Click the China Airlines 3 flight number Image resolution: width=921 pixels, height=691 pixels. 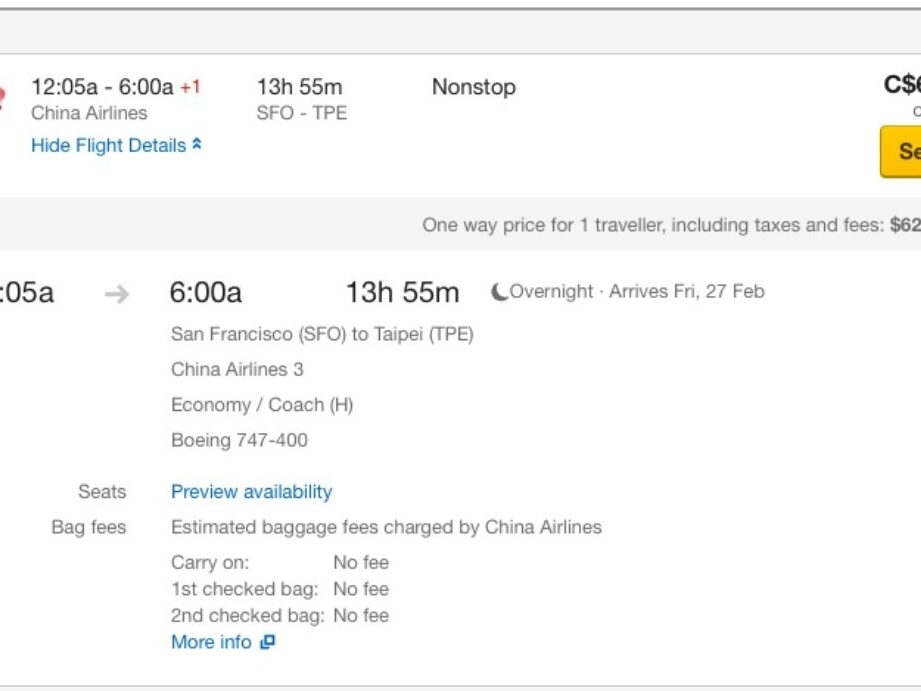point(237,370)
